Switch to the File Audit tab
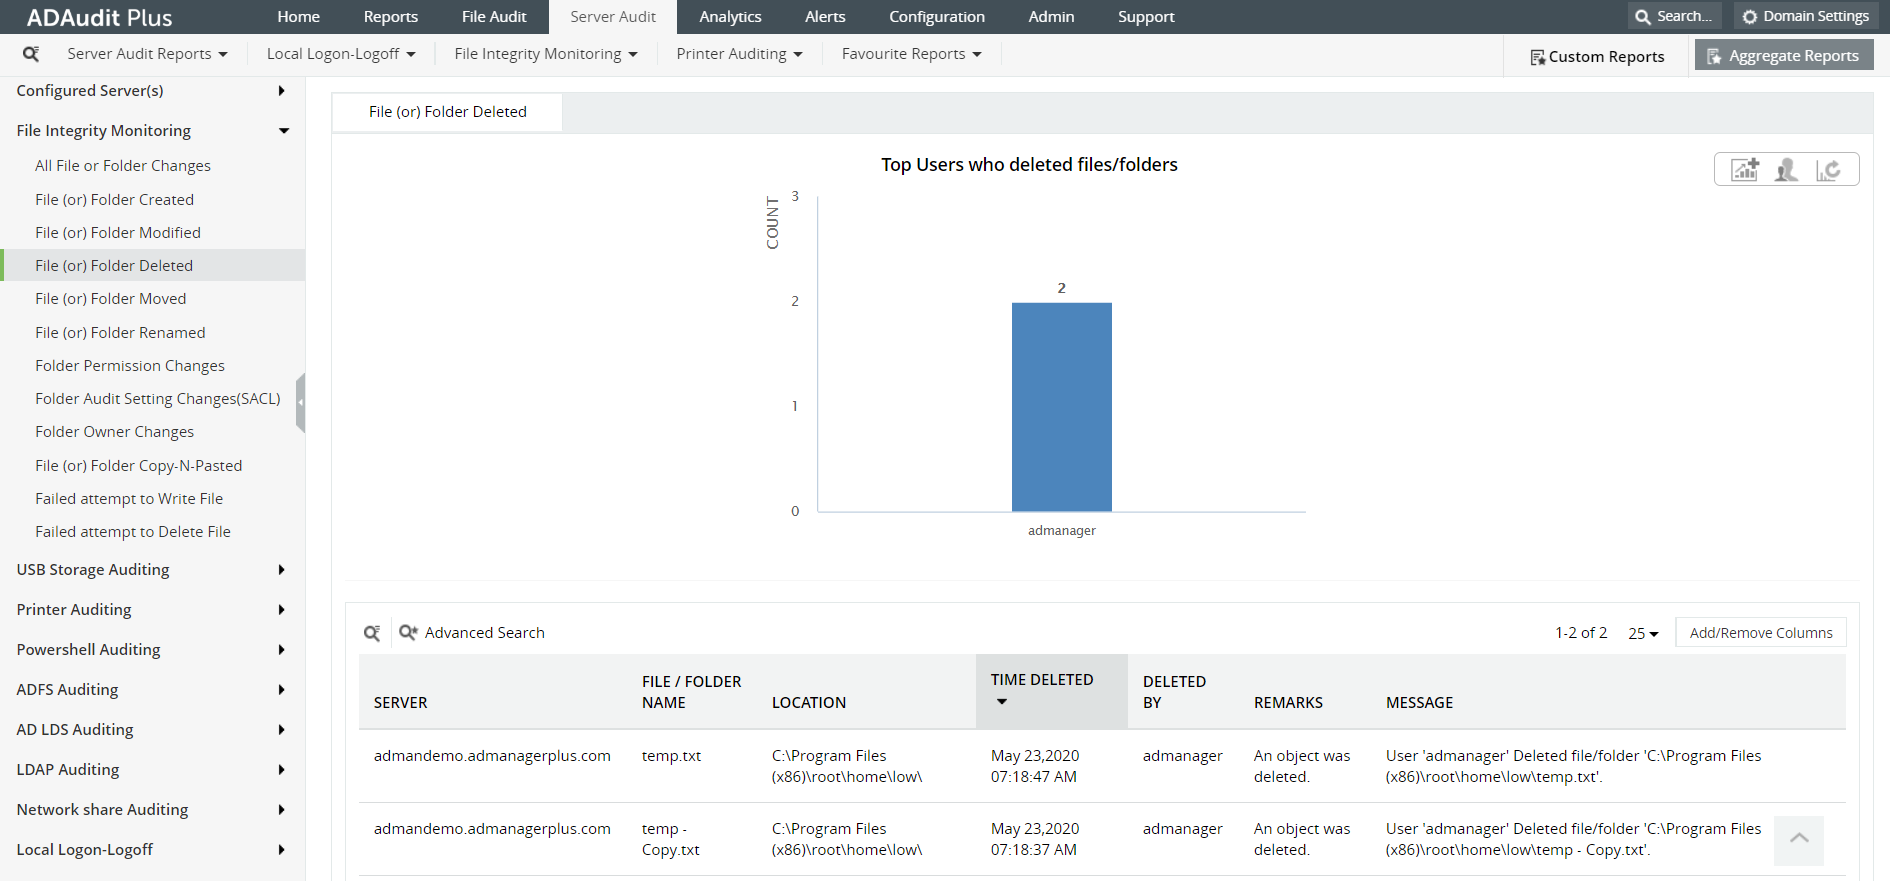This screenshot has width=1890, height=881. [x=494, y=17]
